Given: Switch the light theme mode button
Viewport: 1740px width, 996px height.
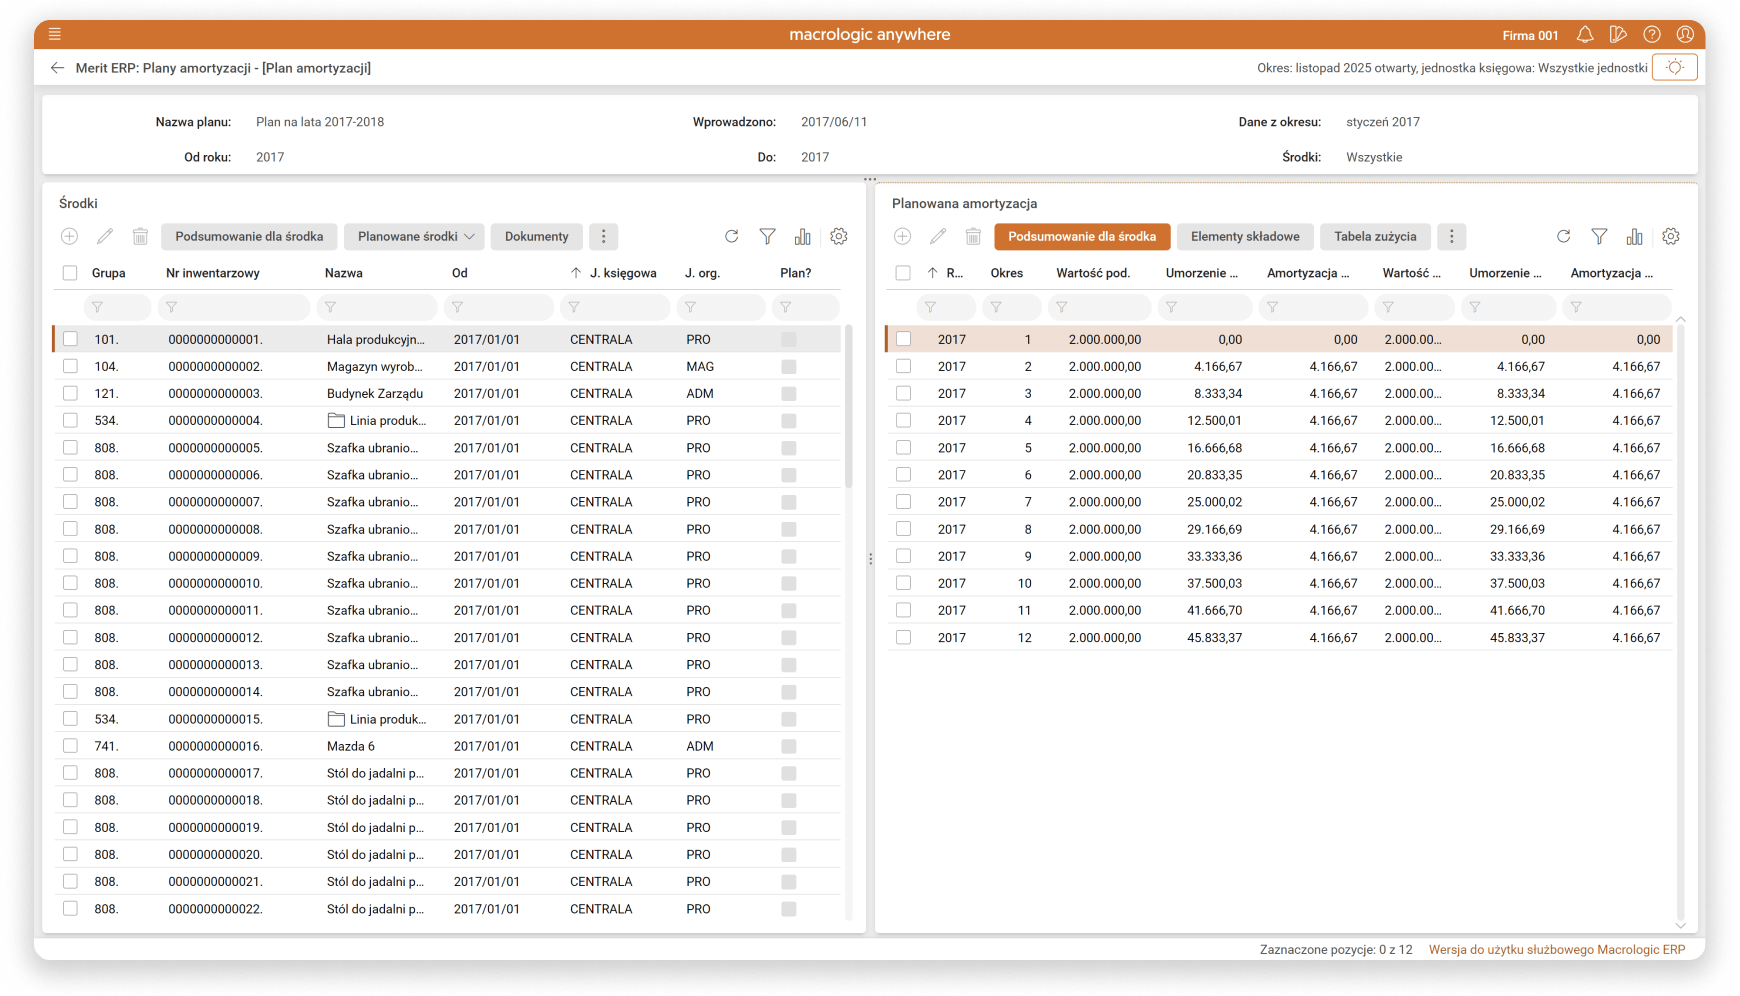Looking at the screenshot, I should (x=1675, y=68).
